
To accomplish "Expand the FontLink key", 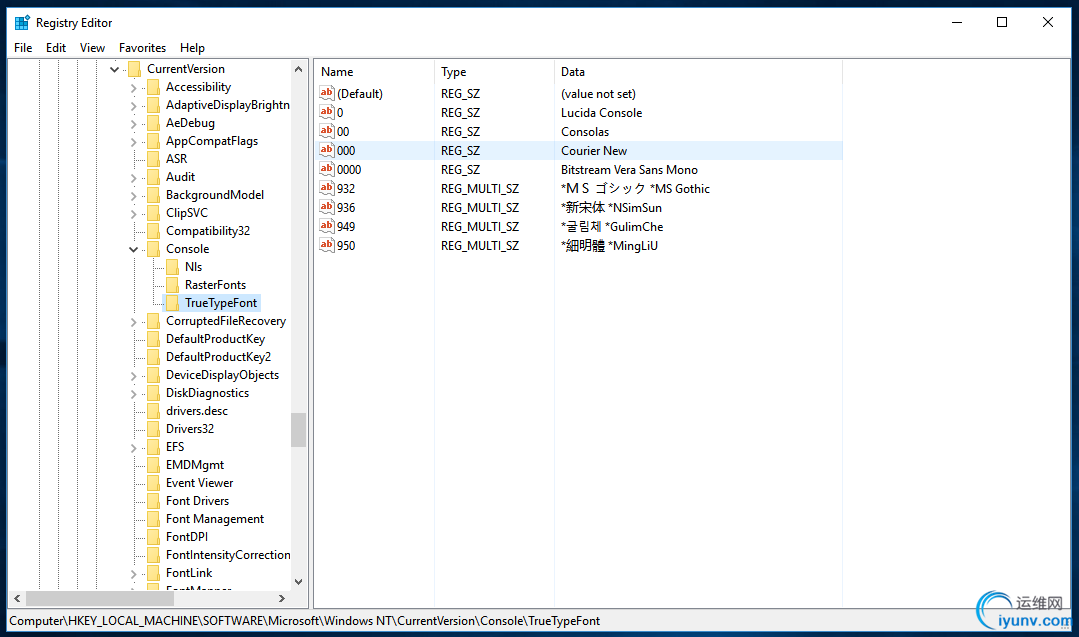I will [133, 574].
